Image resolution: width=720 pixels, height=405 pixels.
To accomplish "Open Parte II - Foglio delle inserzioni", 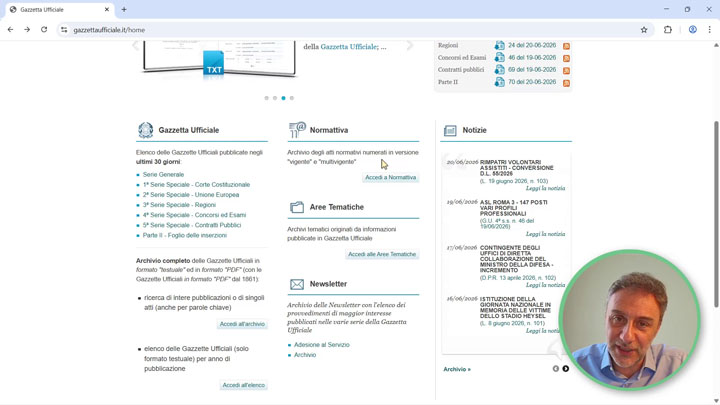I will (x=185, y=235).
